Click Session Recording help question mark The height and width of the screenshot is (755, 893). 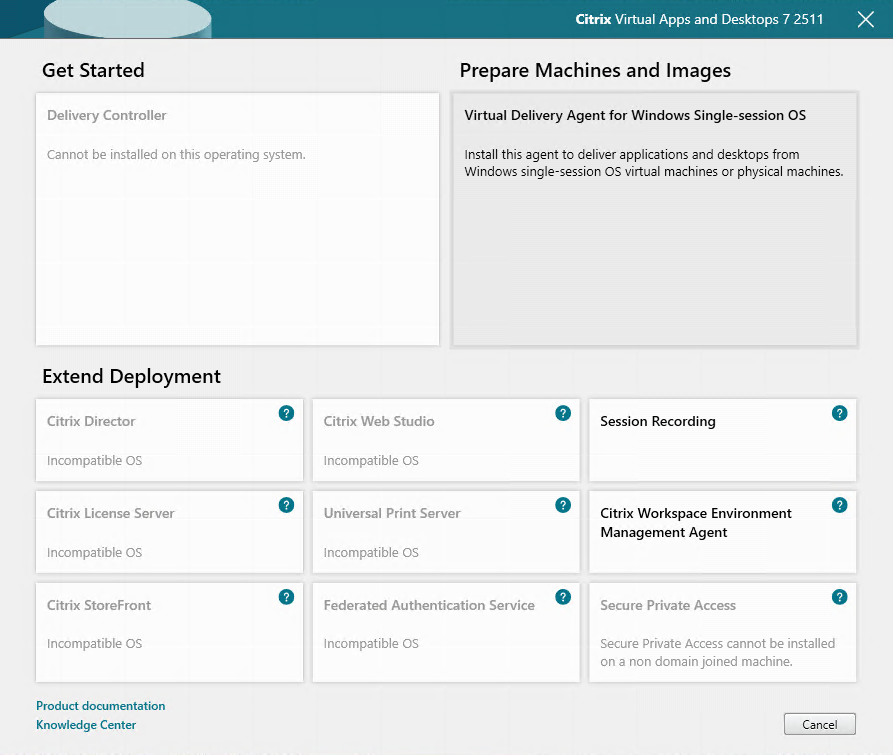pyautogui.click(x=839, y=413)
